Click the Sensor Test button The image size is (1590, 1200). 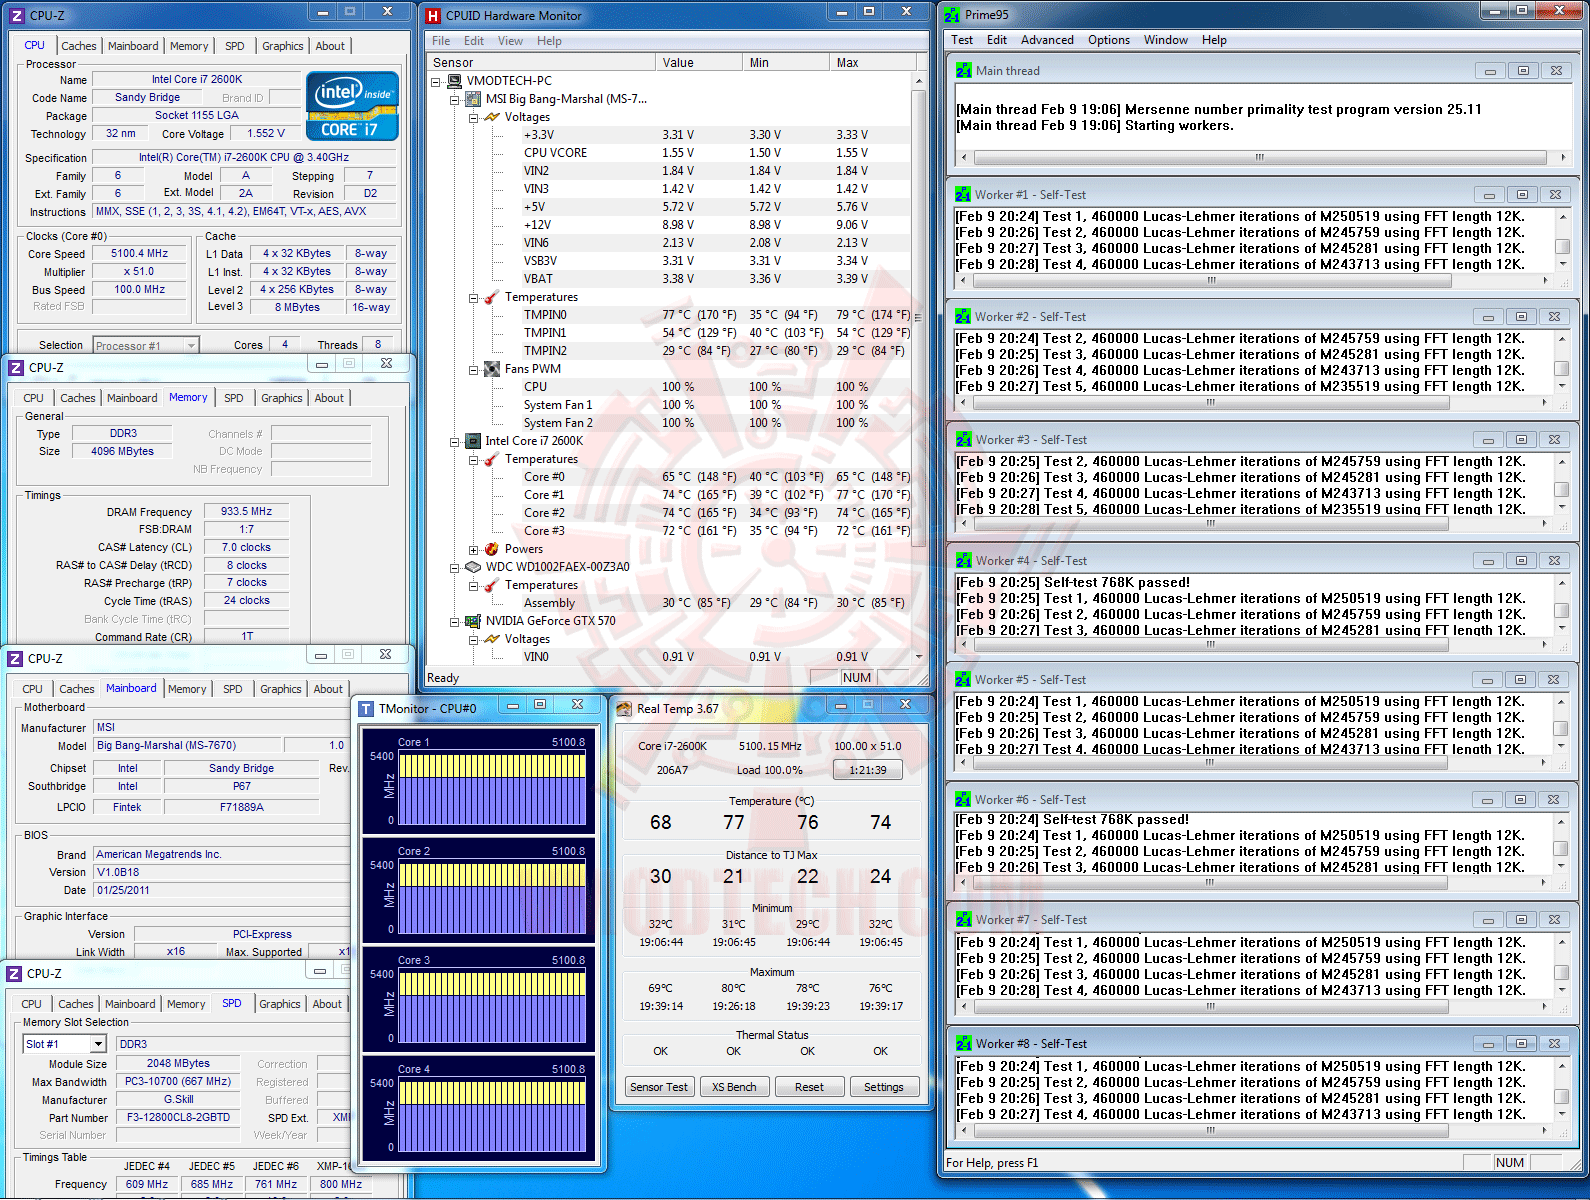coord(659,1087)
